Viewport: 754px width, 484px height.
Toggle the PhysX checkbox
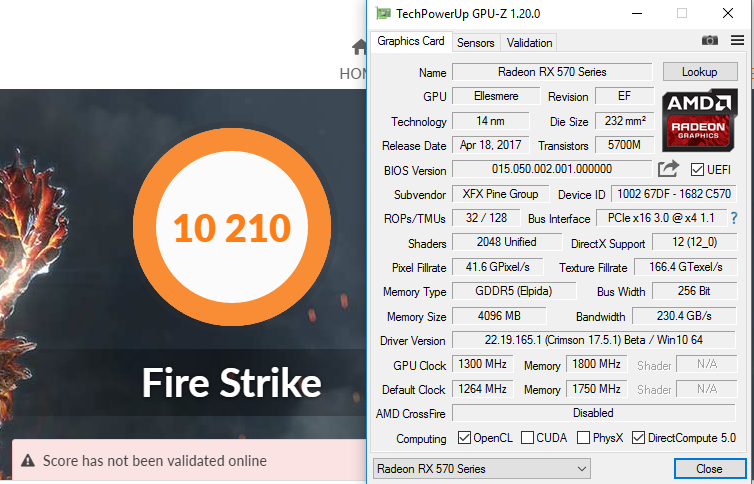pos(583,437)
